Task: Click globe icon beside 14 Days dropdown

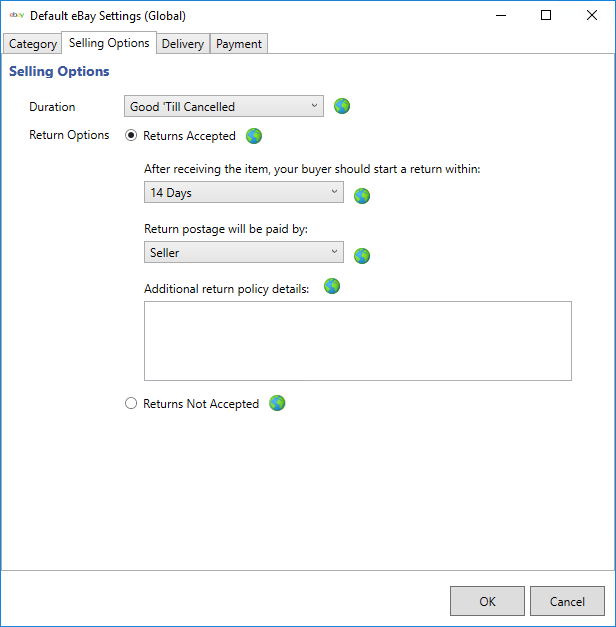Action: tap(362, 195)
